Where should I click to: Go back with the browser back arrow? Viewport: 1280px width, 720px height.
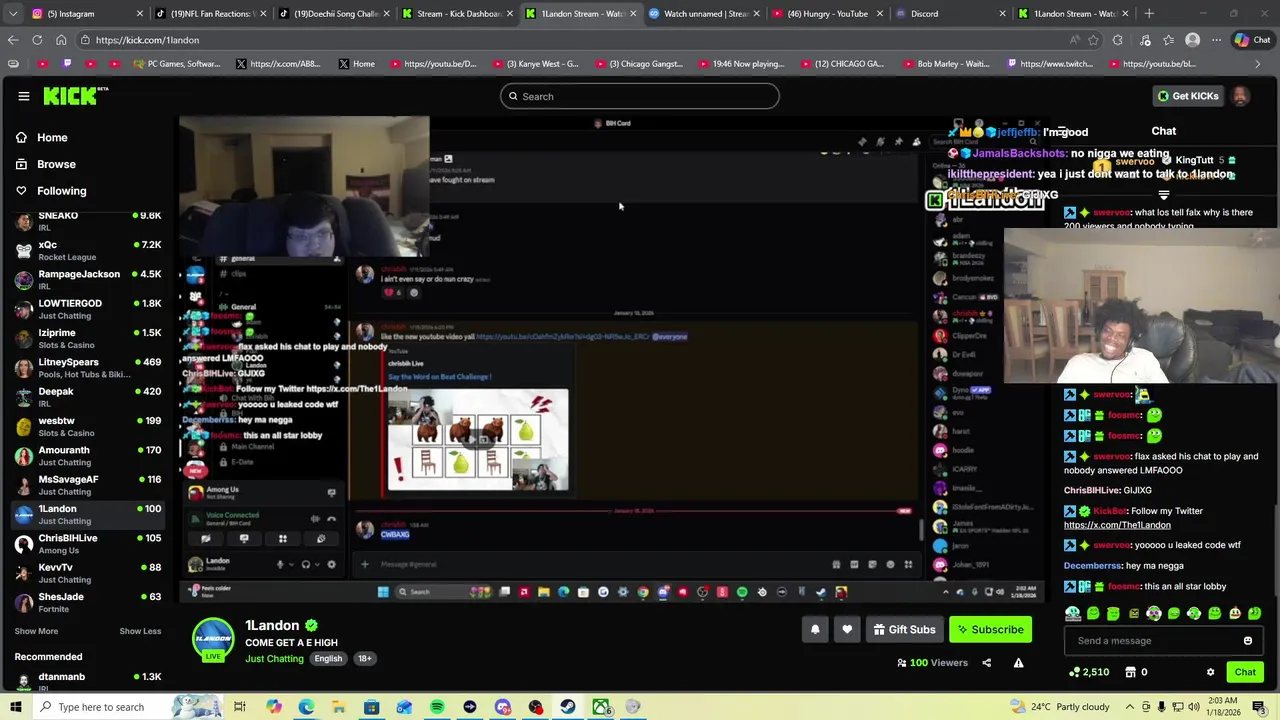pos(13,40)
